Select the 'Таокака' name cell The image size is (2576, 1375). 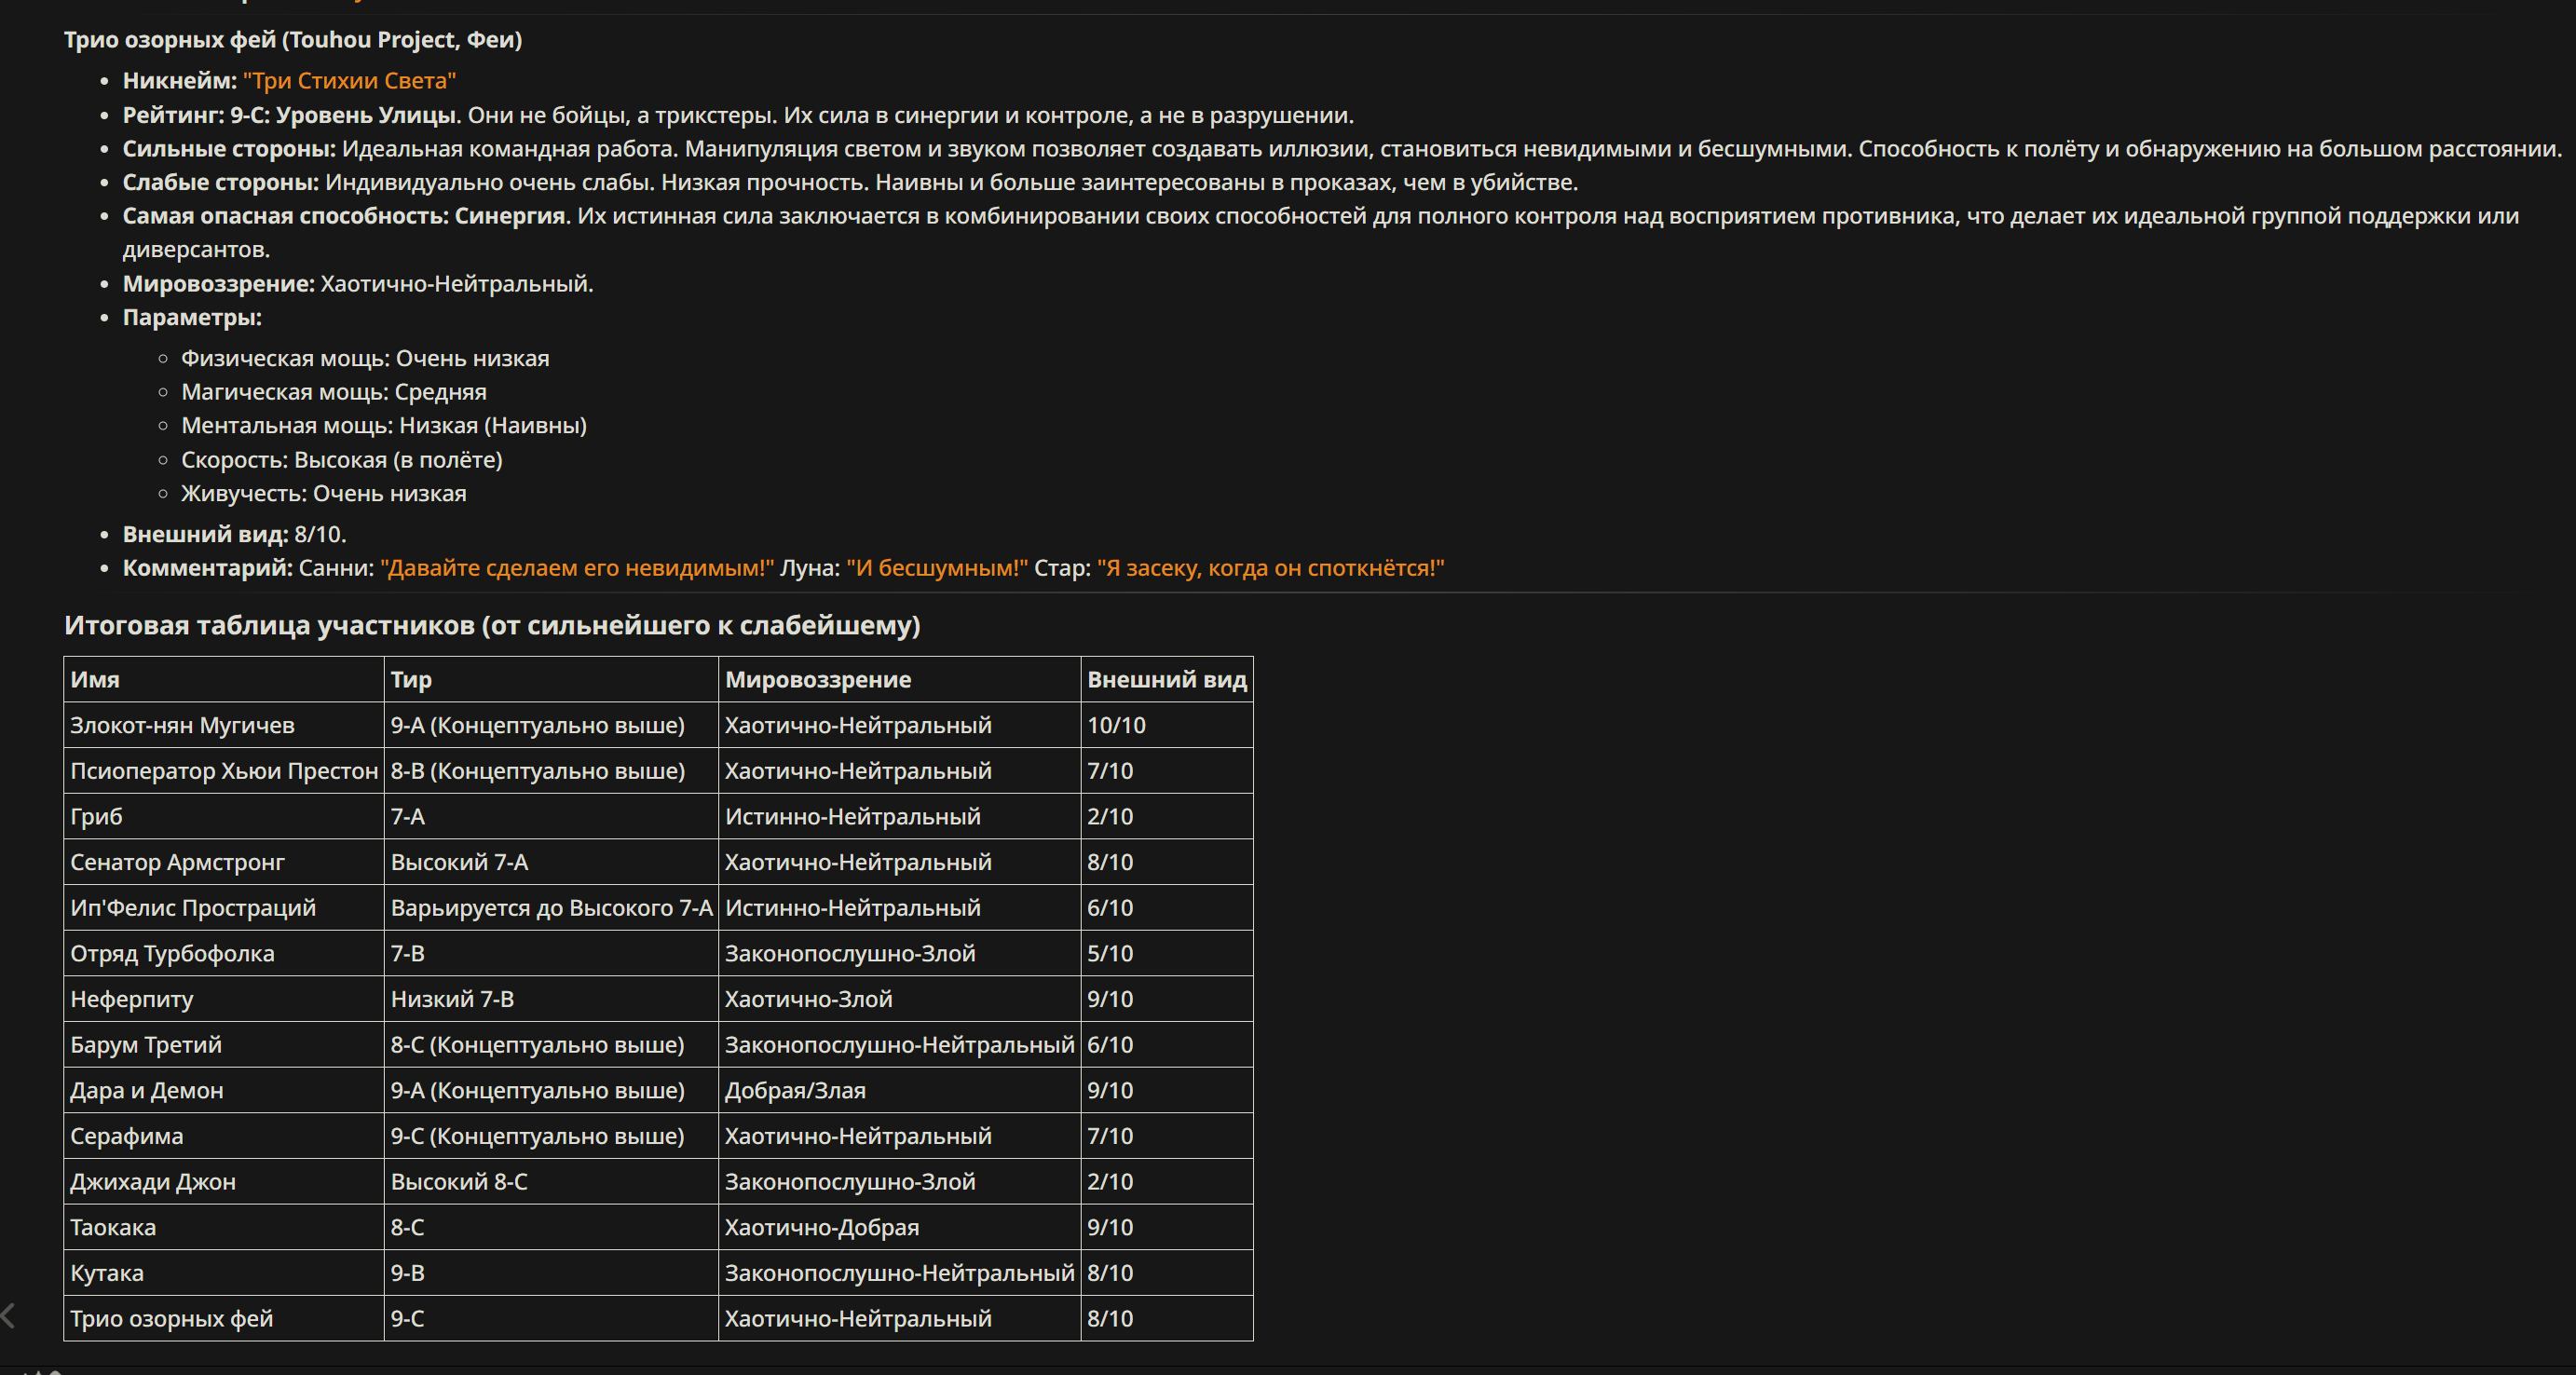coord(224,1228)
